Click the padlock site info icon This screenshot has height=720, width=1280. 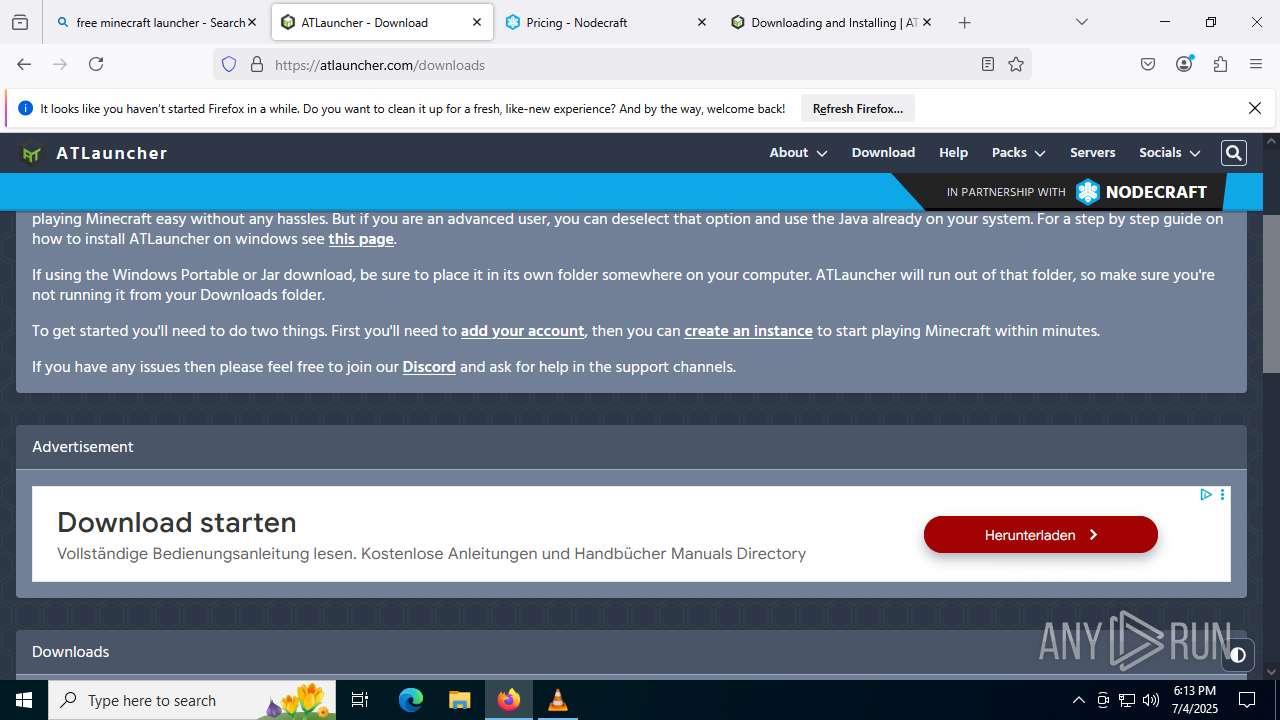click(257, 64)
